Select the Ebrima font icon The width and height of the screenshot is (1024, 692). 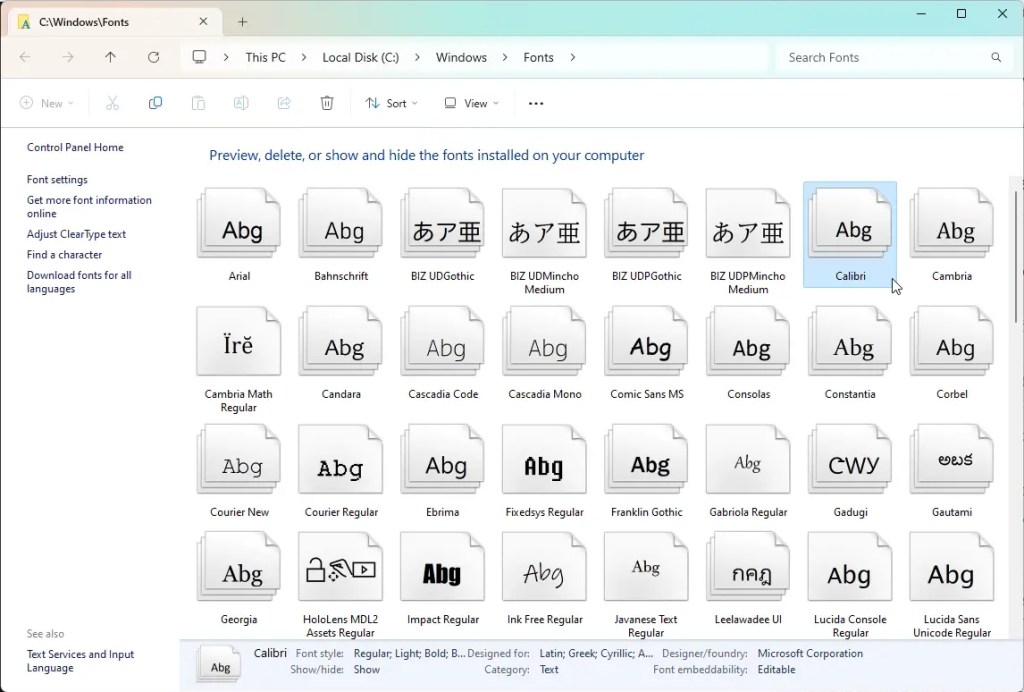click(x=443, y=460)
